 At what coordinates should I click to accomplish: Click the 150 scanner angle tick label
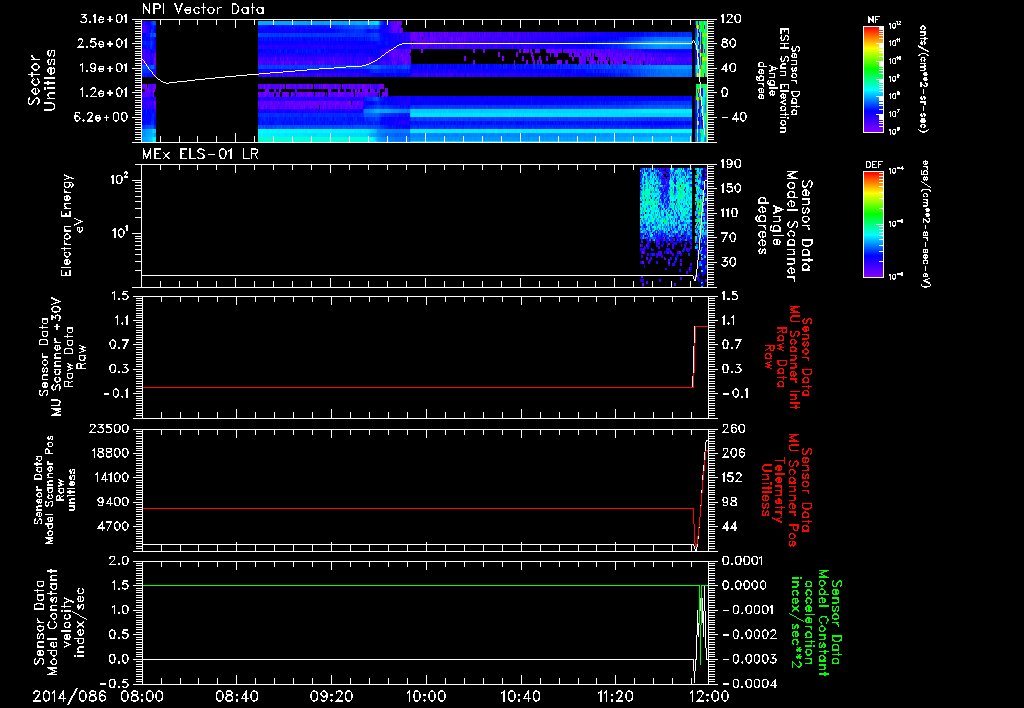click(x=731, y=189)
